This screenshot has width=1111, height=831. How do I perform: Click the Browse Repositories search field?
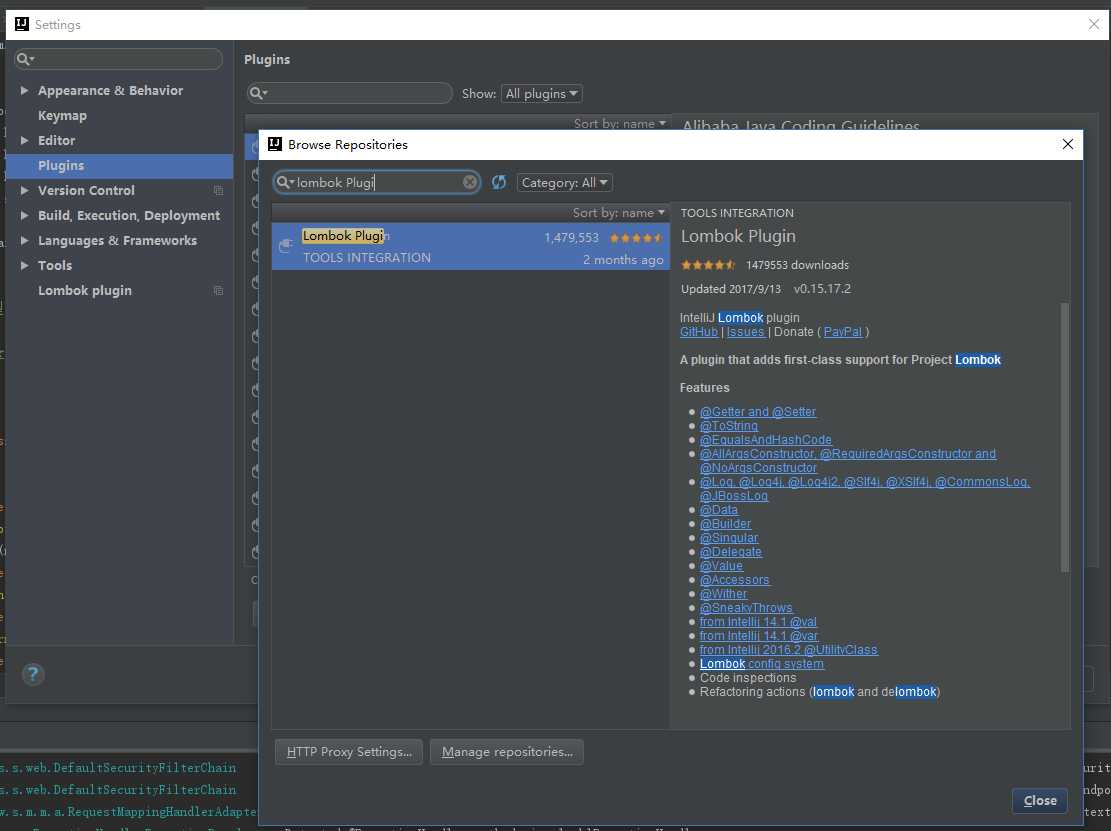(x=377, y=182)
